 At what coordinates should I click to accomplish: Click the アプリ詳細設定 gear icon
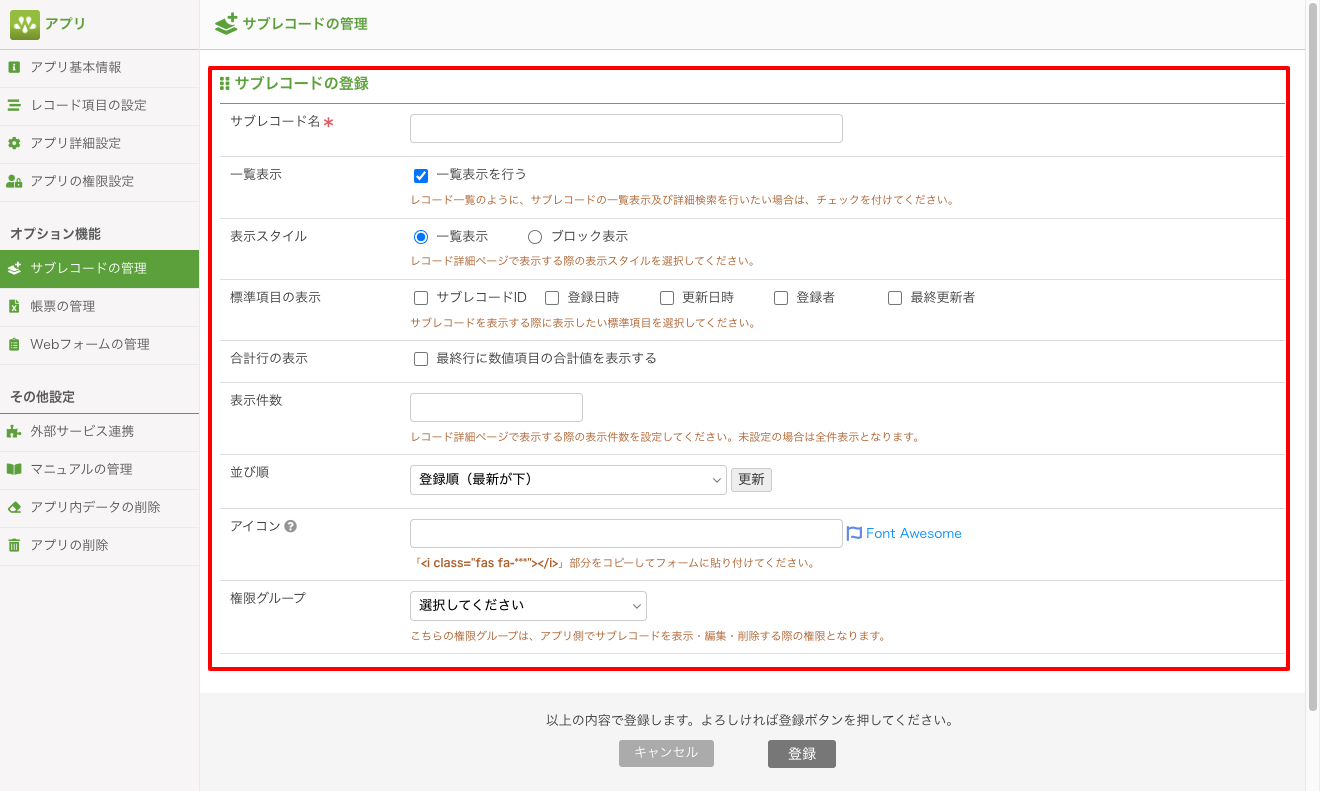[x=14, y=143]
